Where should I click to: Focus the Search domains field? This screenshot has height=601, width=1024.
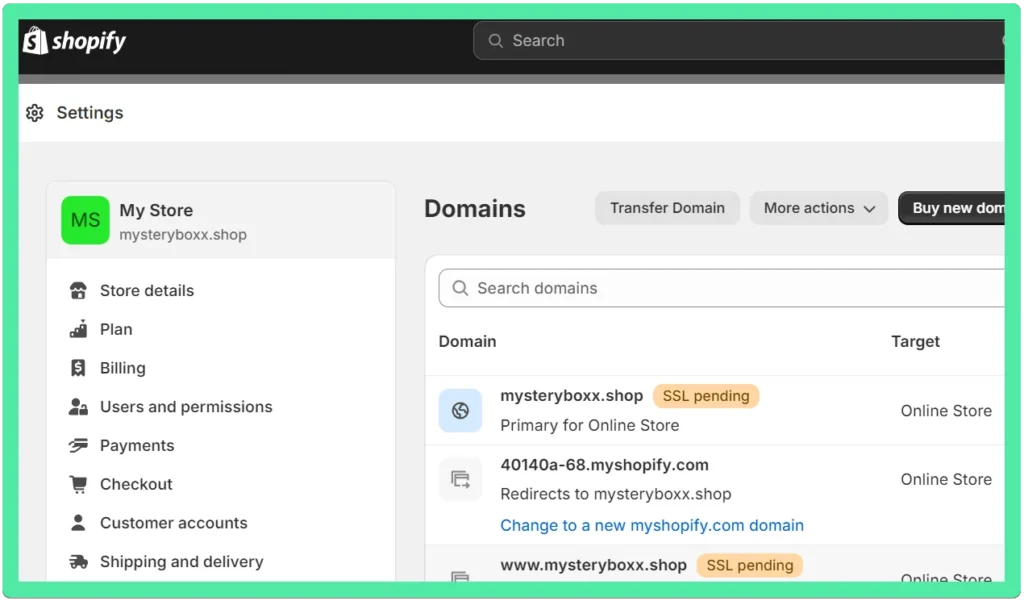pyautogui.click(x=722, y=288)
